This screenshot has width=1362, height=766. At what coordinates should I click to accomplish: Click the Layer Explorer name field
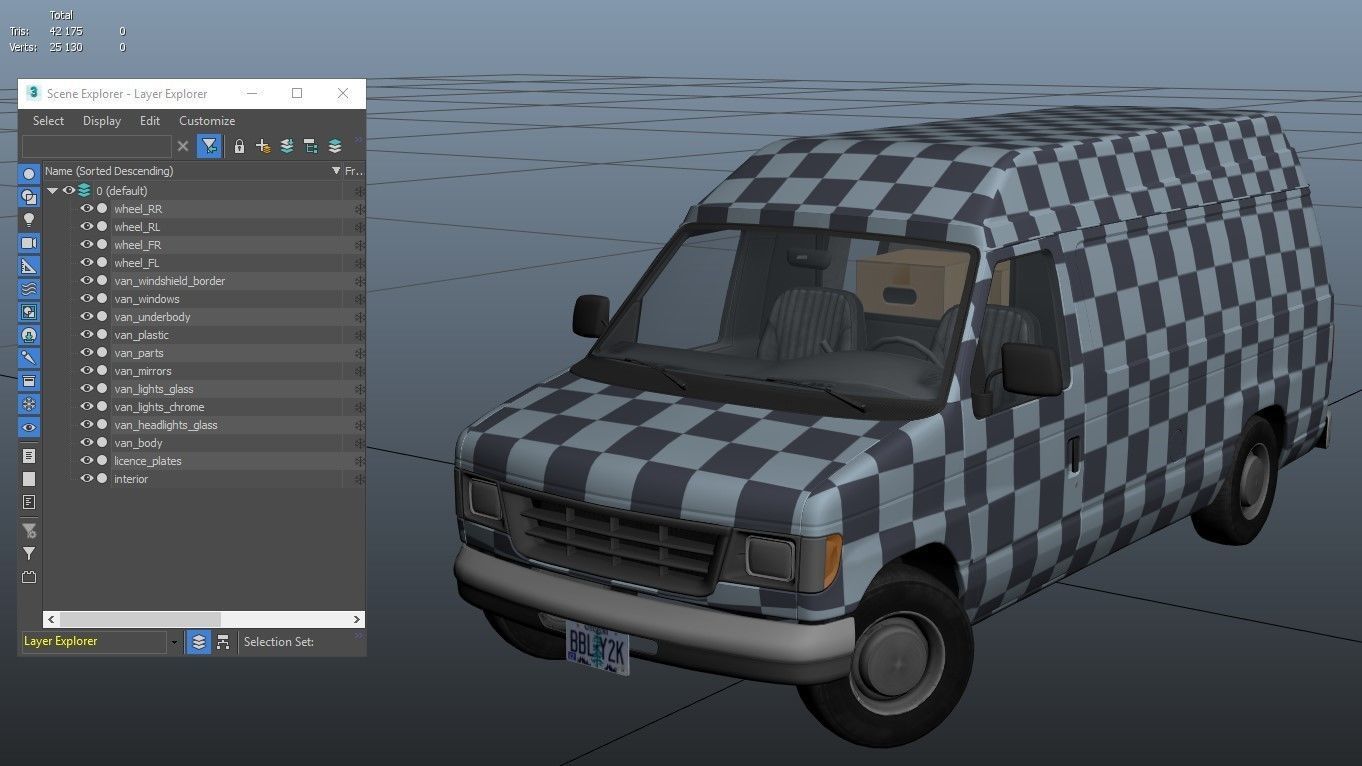tap(94, 642)
